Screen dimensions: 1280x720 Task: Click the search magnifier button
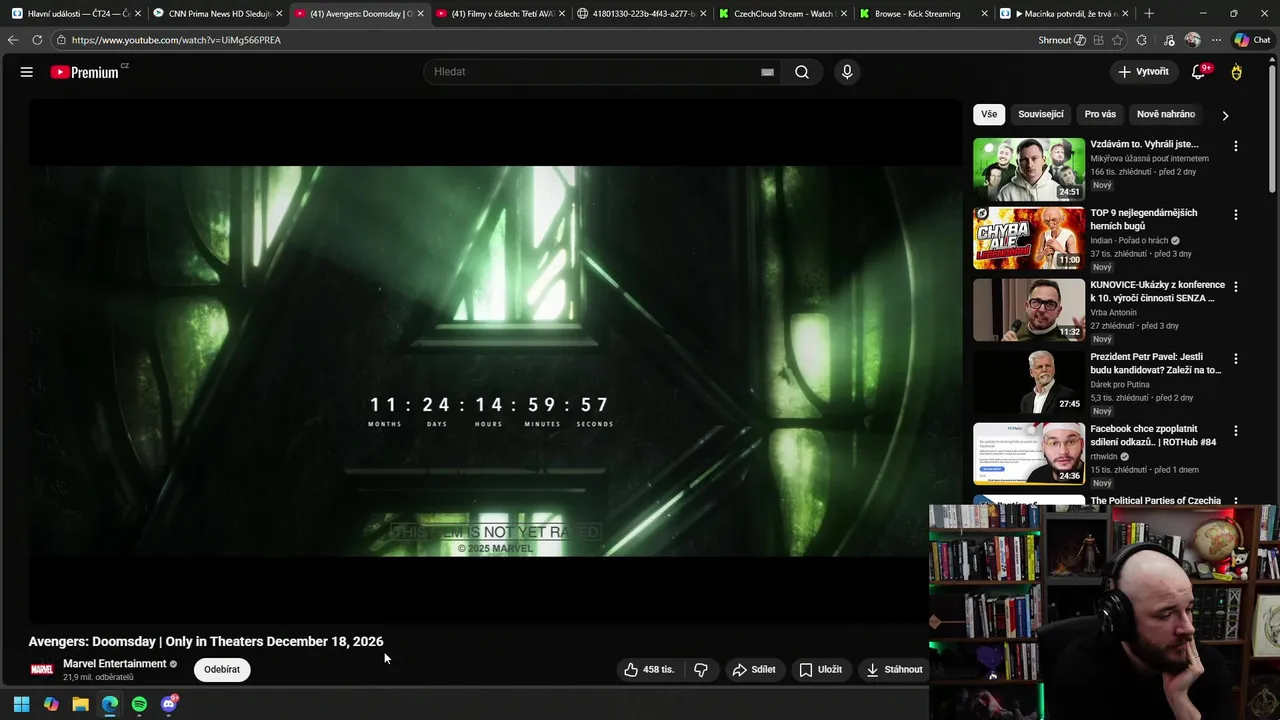[802, 72]
